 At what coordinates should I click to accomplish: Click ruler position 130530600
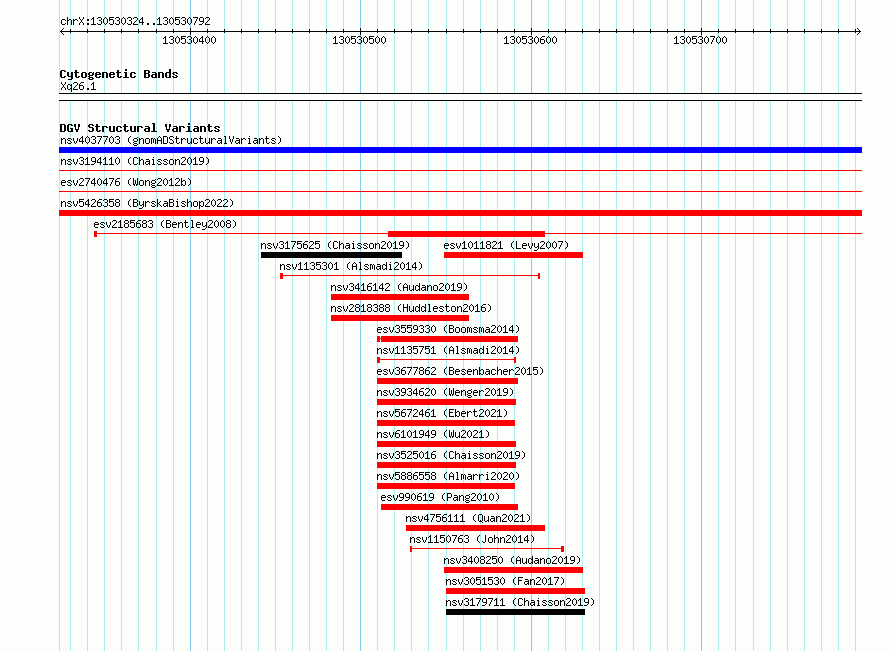[x=530, y=40]
